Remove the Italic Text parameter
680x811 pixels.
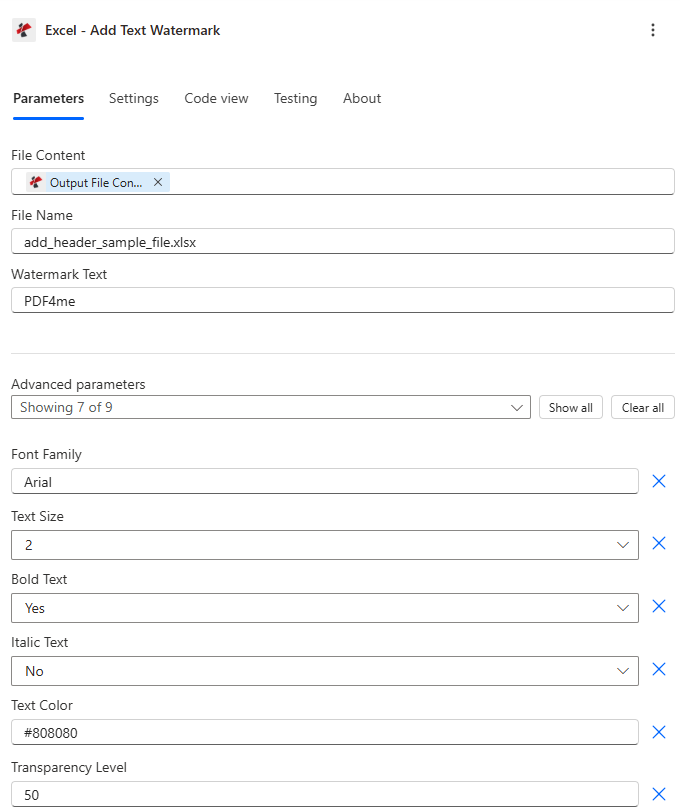point(659,669)
